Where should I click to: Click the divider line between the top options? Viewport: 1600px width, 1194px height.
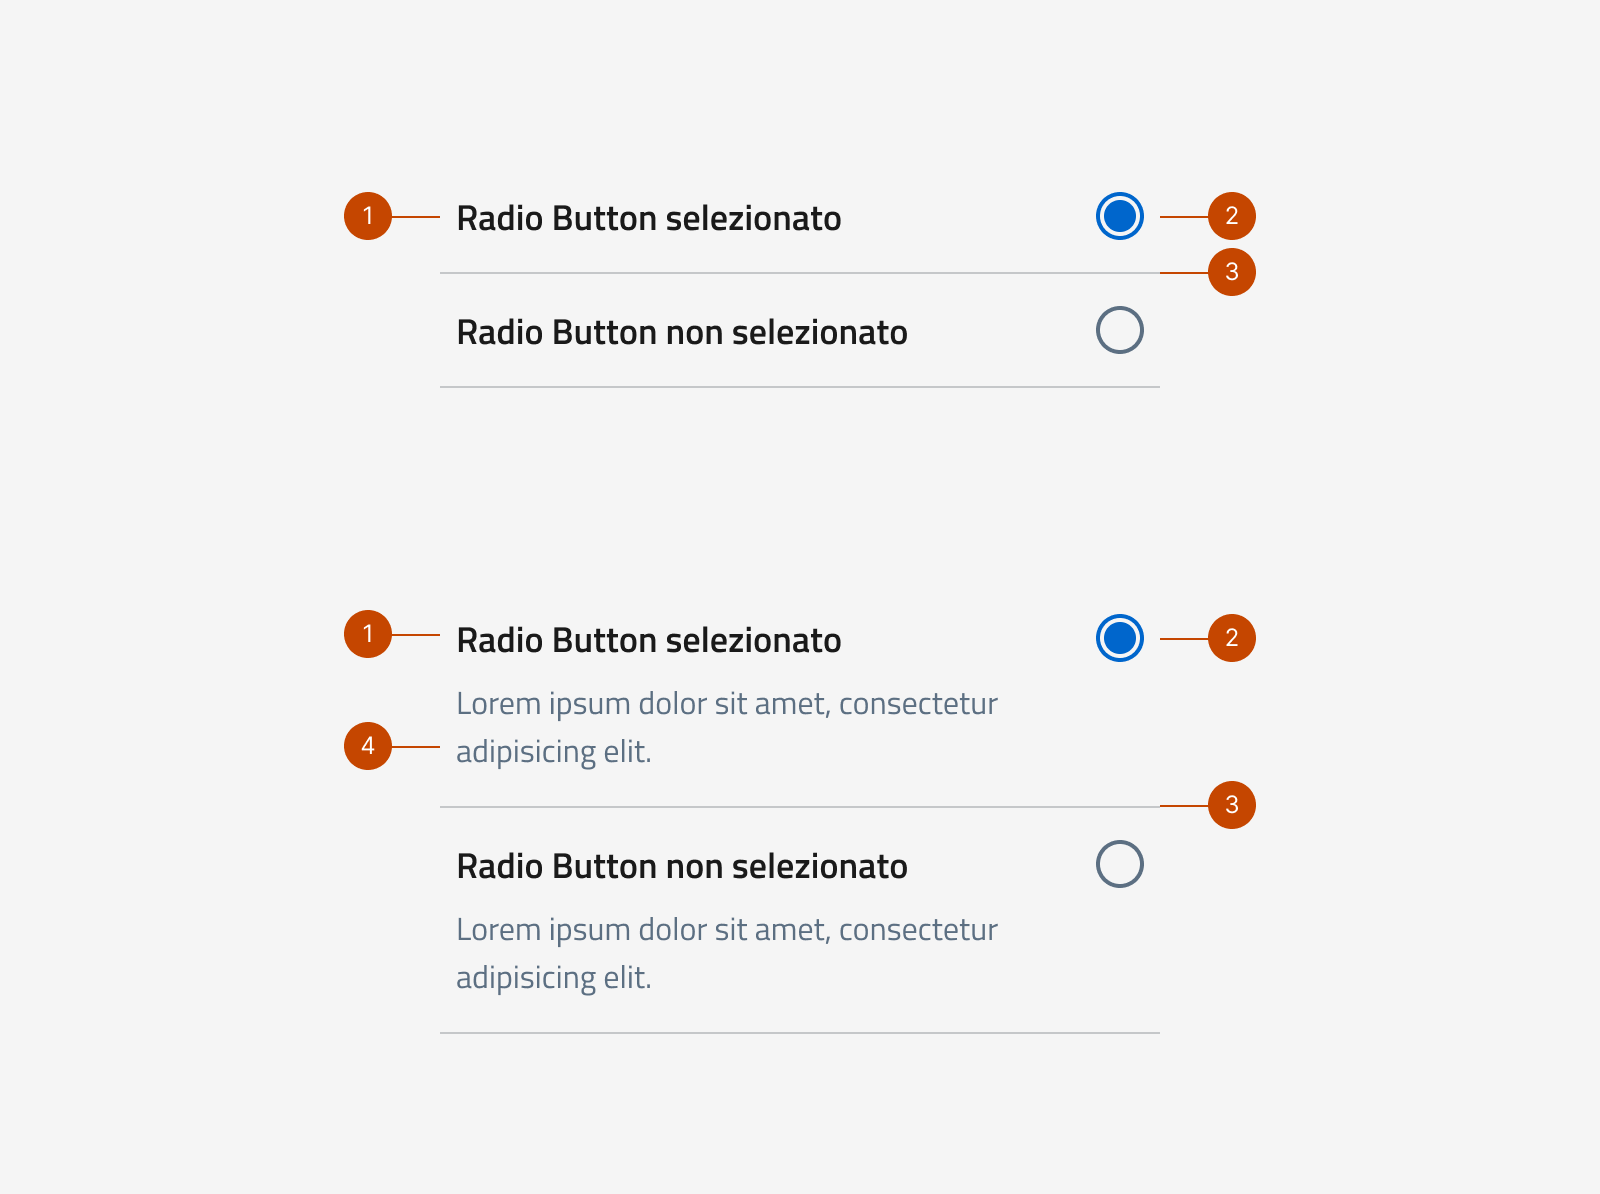click(800, 271)
